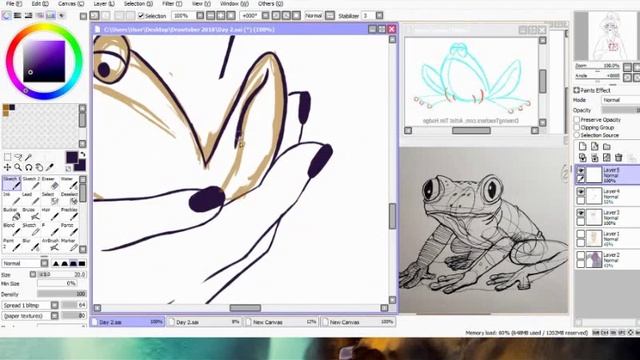640x360 pixels.
Task: Select the Lasso tool
Action: pos(18,157)
